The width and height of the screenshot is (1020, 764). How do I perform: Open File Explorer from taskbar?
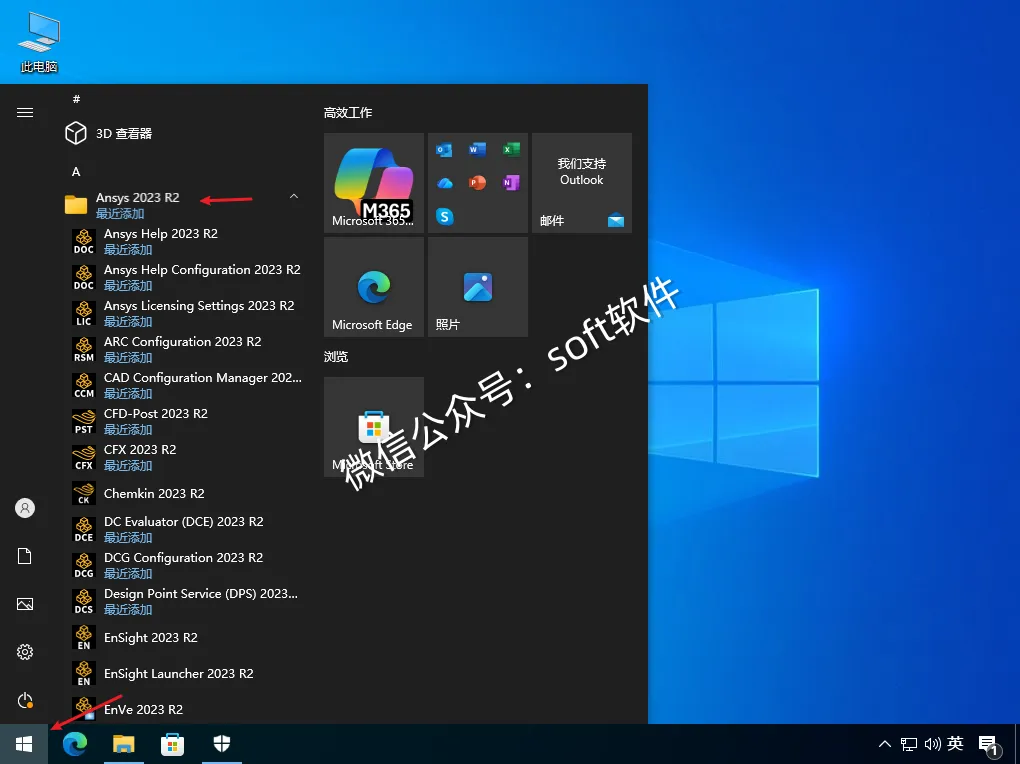pyautogui.click(x=124, y=744)
